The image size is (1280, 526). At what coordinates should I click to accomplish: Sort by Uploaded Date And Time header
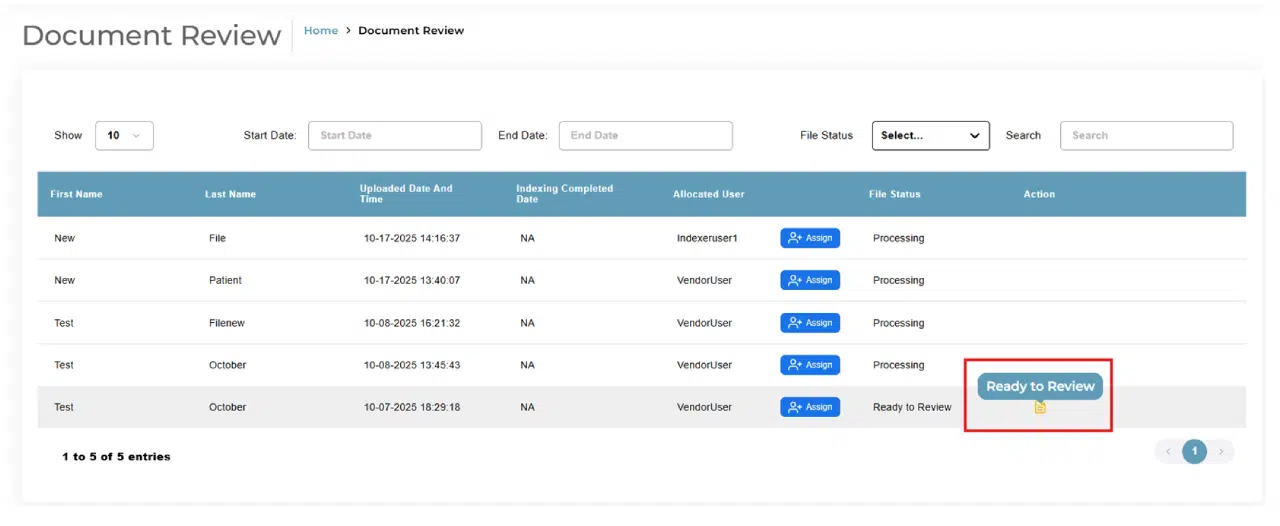click(x=406, y=194)
